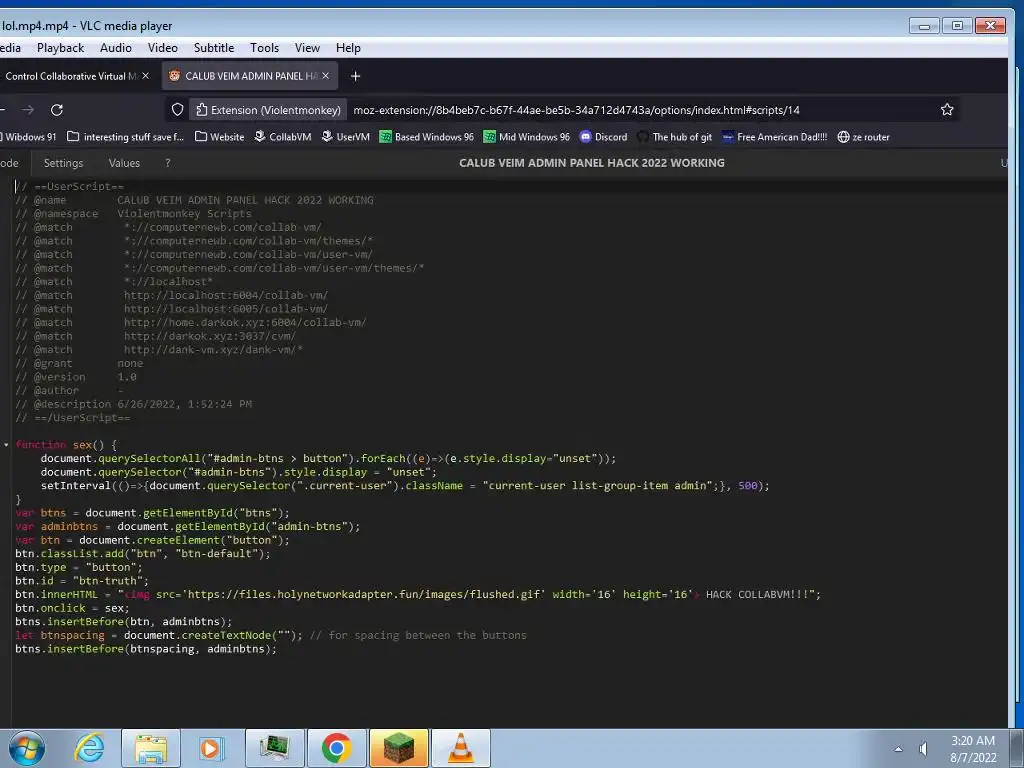Click the Extension (Violentmonkey) identity badge
The image size is (1024, 768).
pyautogui.click(x=268, y=110)
